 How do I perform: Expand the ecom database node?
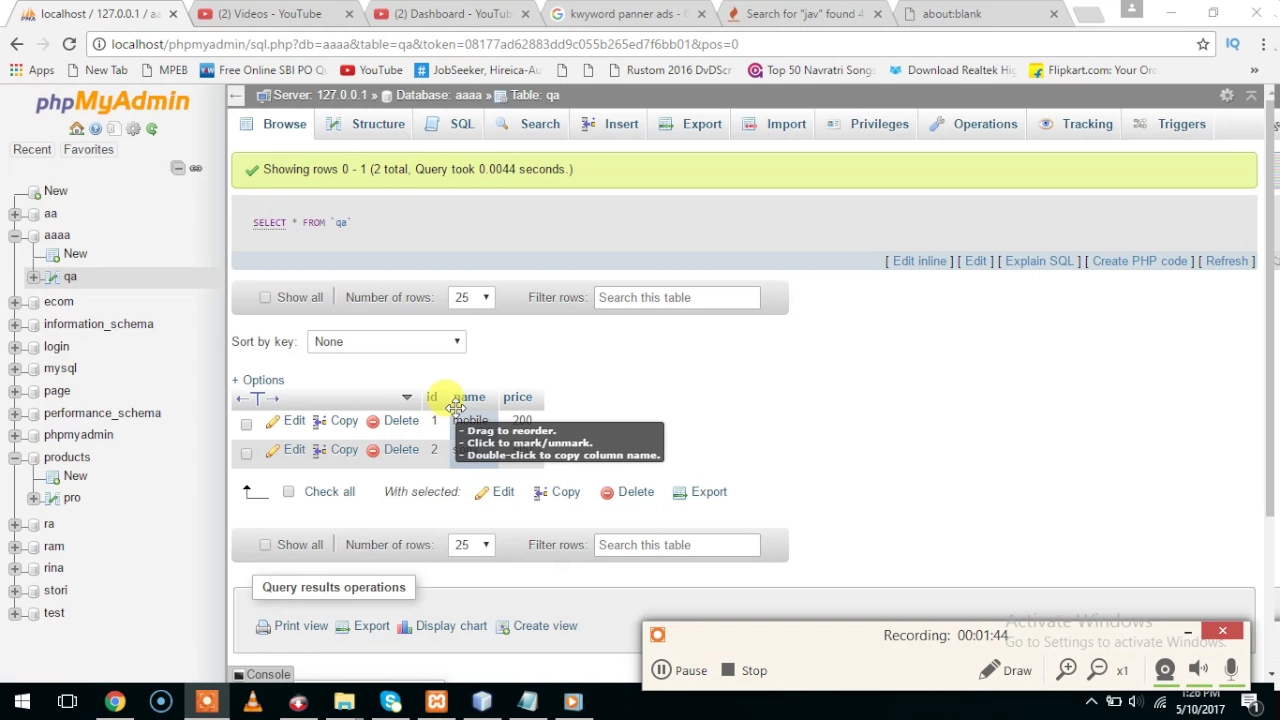(15, 302)
